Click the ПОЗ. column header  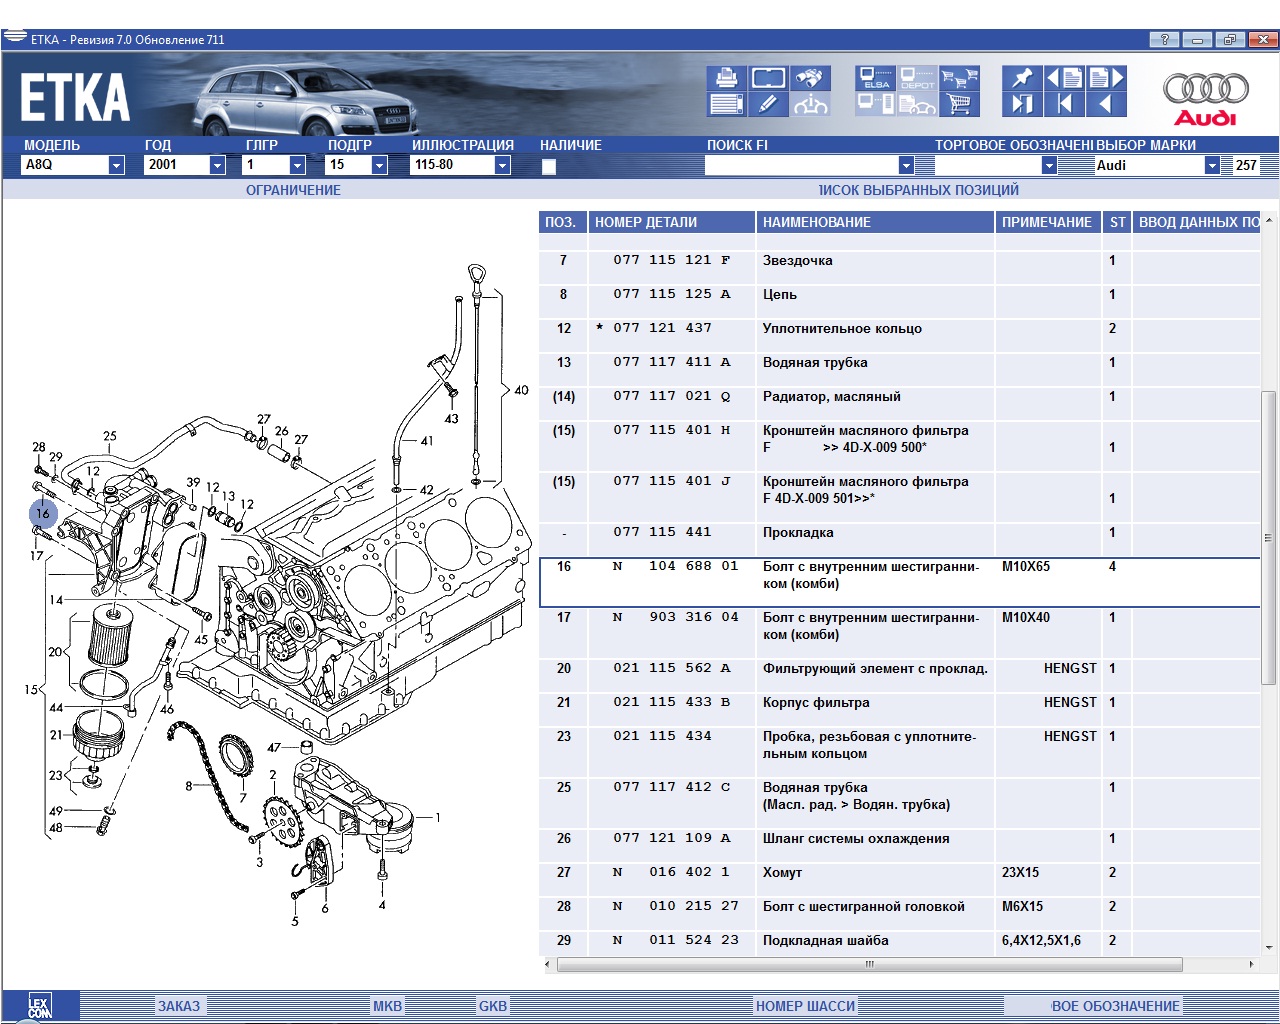coord(563,222)
